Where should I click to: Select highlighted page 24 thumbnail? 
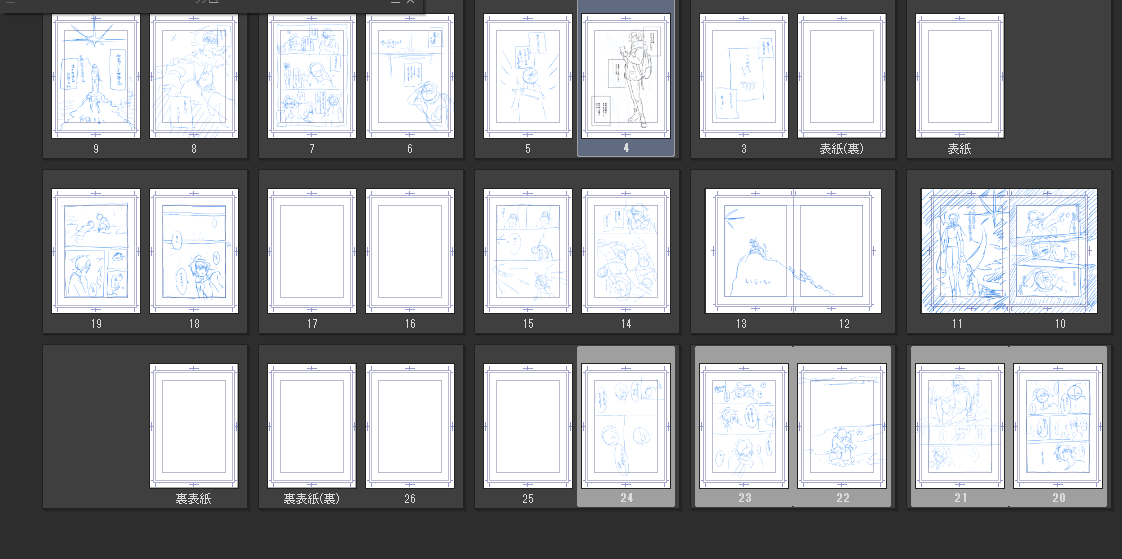coord(626,425)
